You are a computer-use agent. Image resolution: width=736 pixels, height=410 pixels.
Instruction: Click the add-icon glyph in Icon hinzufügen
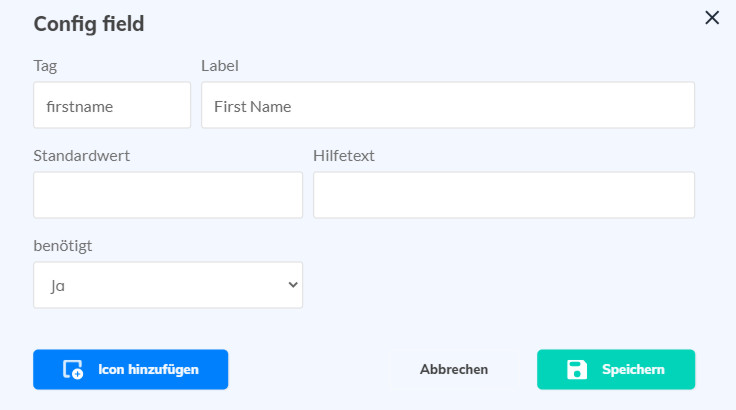(x=73, y=370)
